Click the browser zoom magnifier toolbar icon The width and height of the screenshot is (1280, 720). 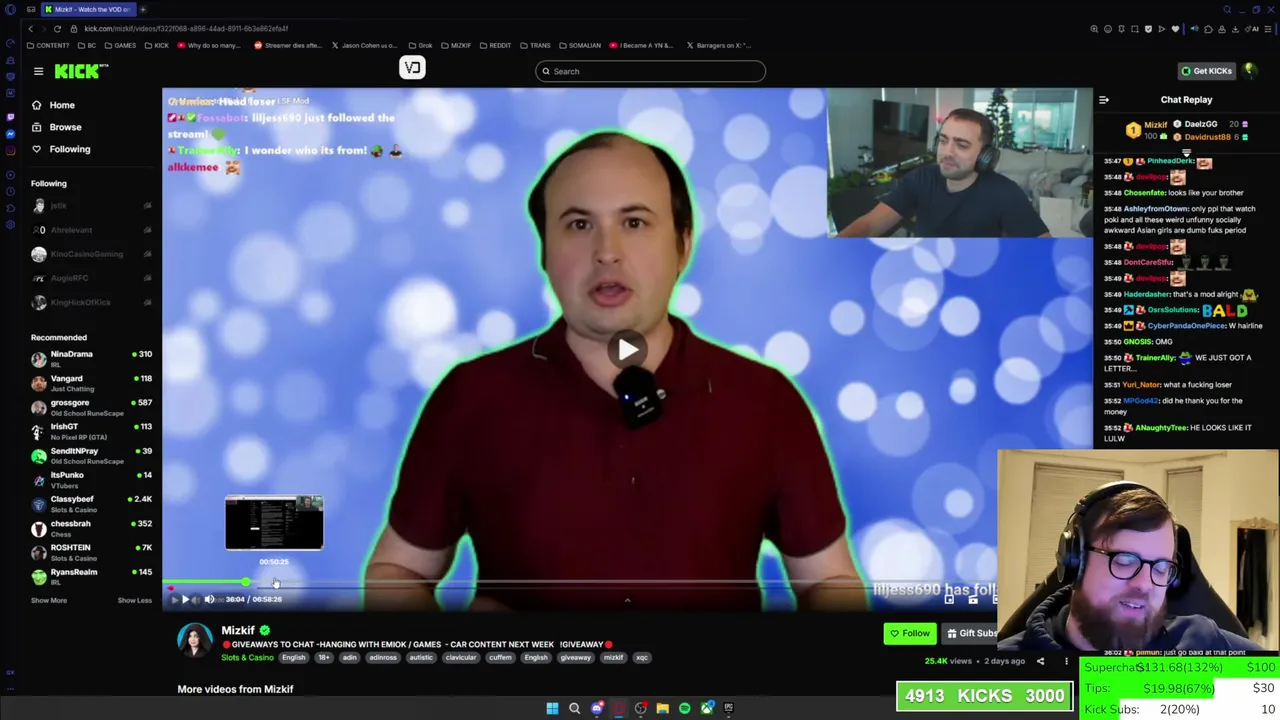coord(1094,29)
